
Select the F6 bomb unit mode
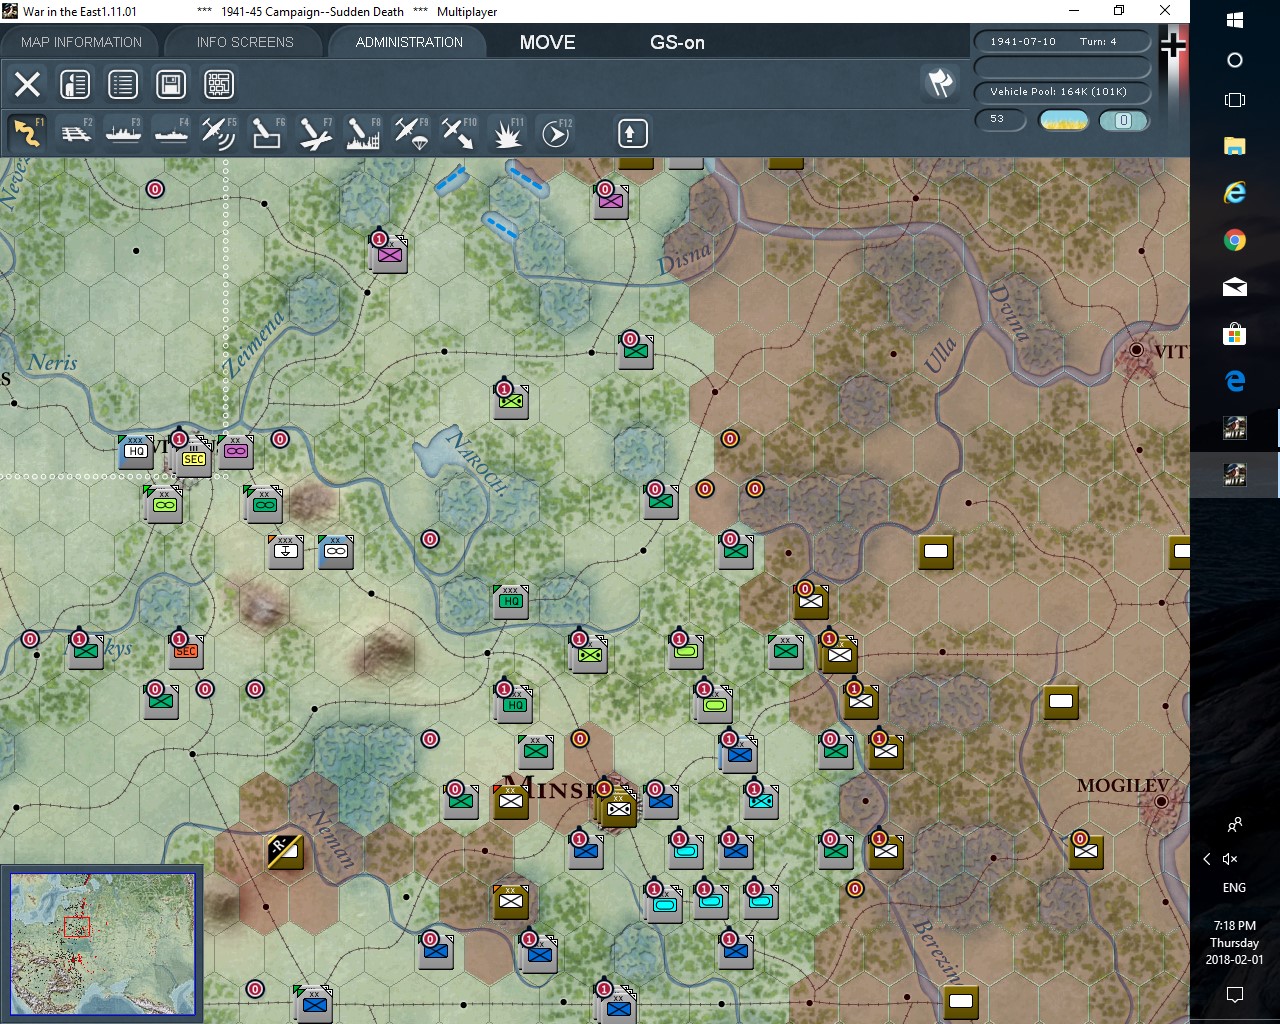(x=267, y=133)
